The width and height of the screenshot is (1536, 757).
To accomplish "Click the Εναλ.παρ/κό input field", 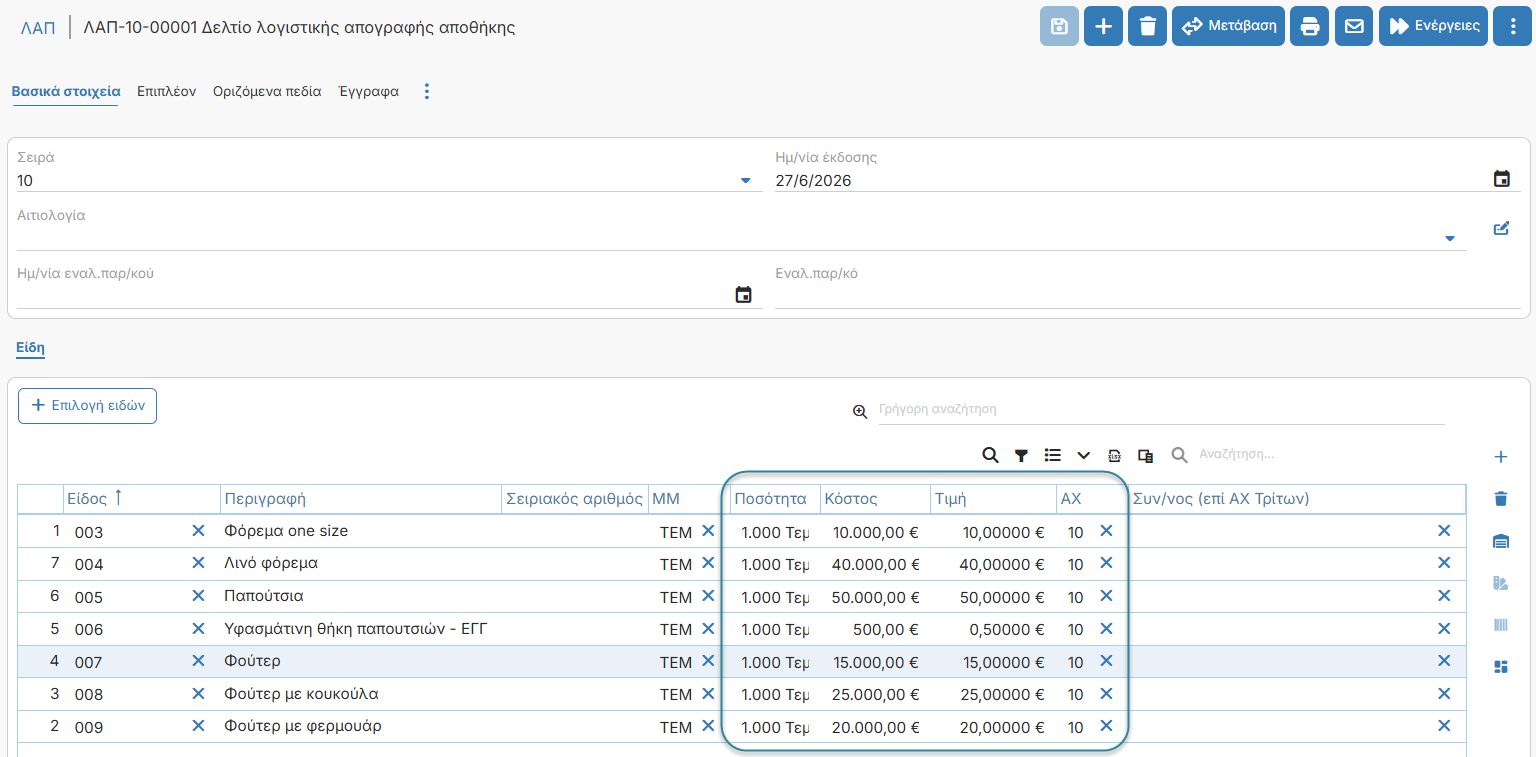I will point(1147,295).
